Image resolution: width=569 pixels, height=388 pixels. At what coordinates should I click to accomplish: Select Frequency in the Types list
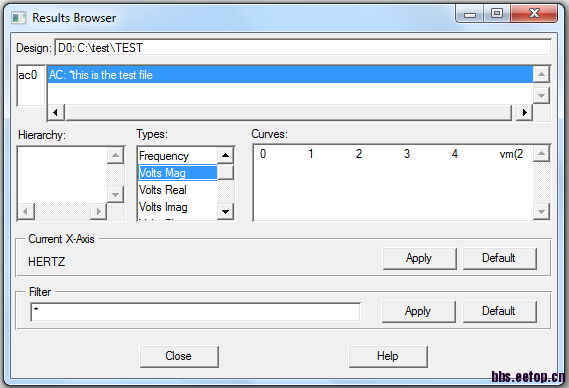(178, 156)
